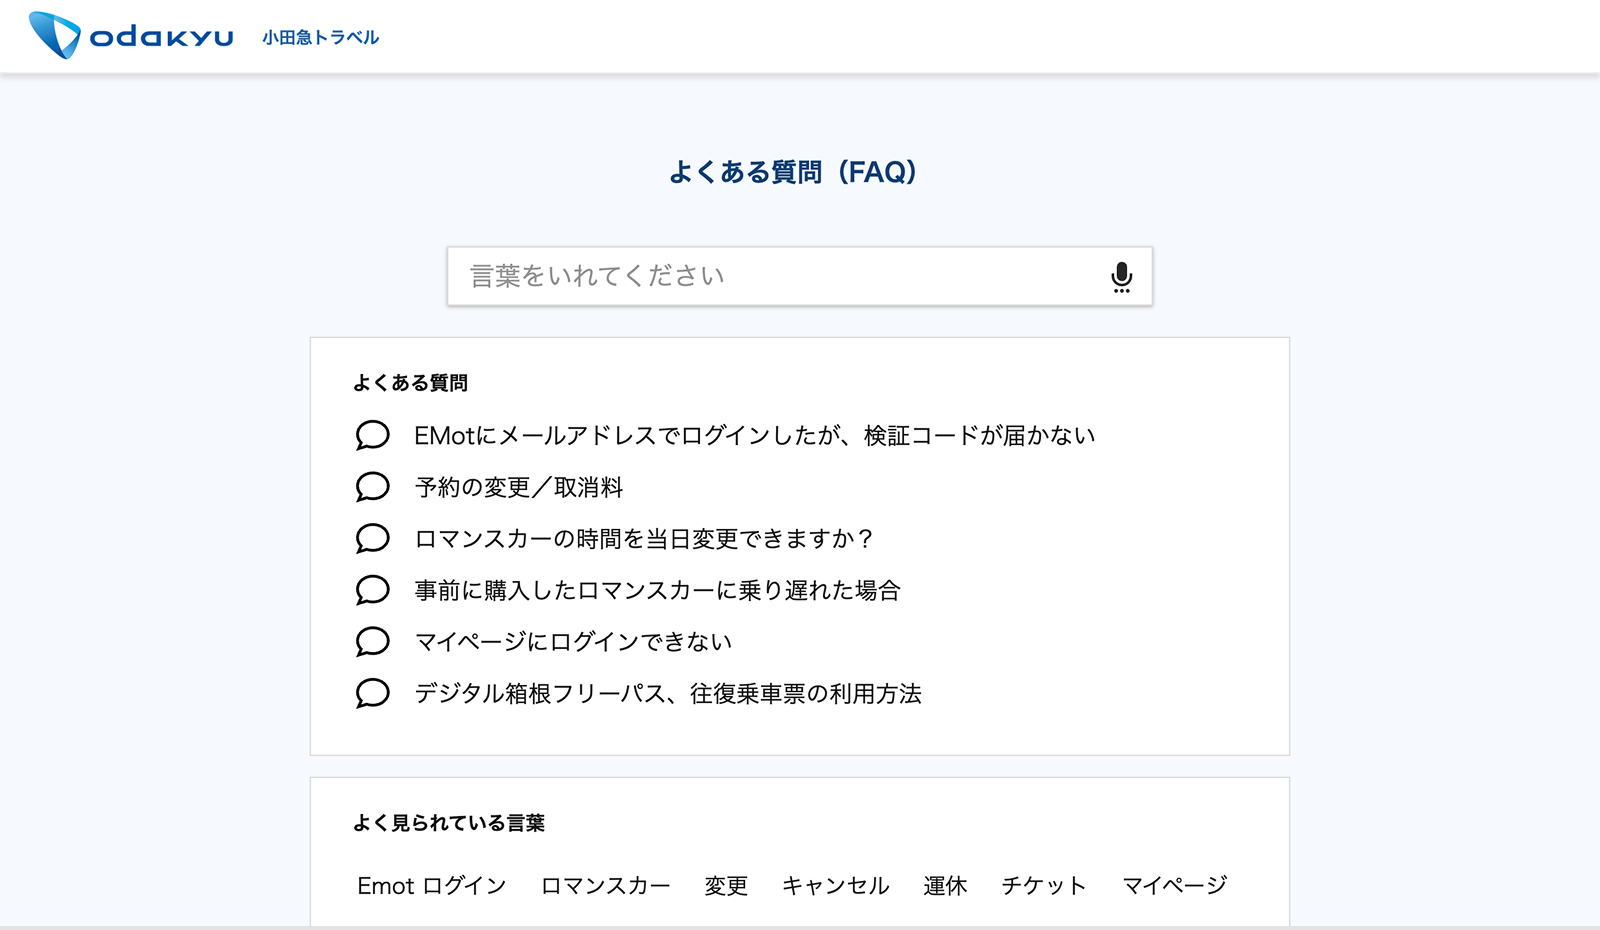Open the FAQ about EMot verification code not arriving
The image size is (1600, 930).
pos(754,435)
